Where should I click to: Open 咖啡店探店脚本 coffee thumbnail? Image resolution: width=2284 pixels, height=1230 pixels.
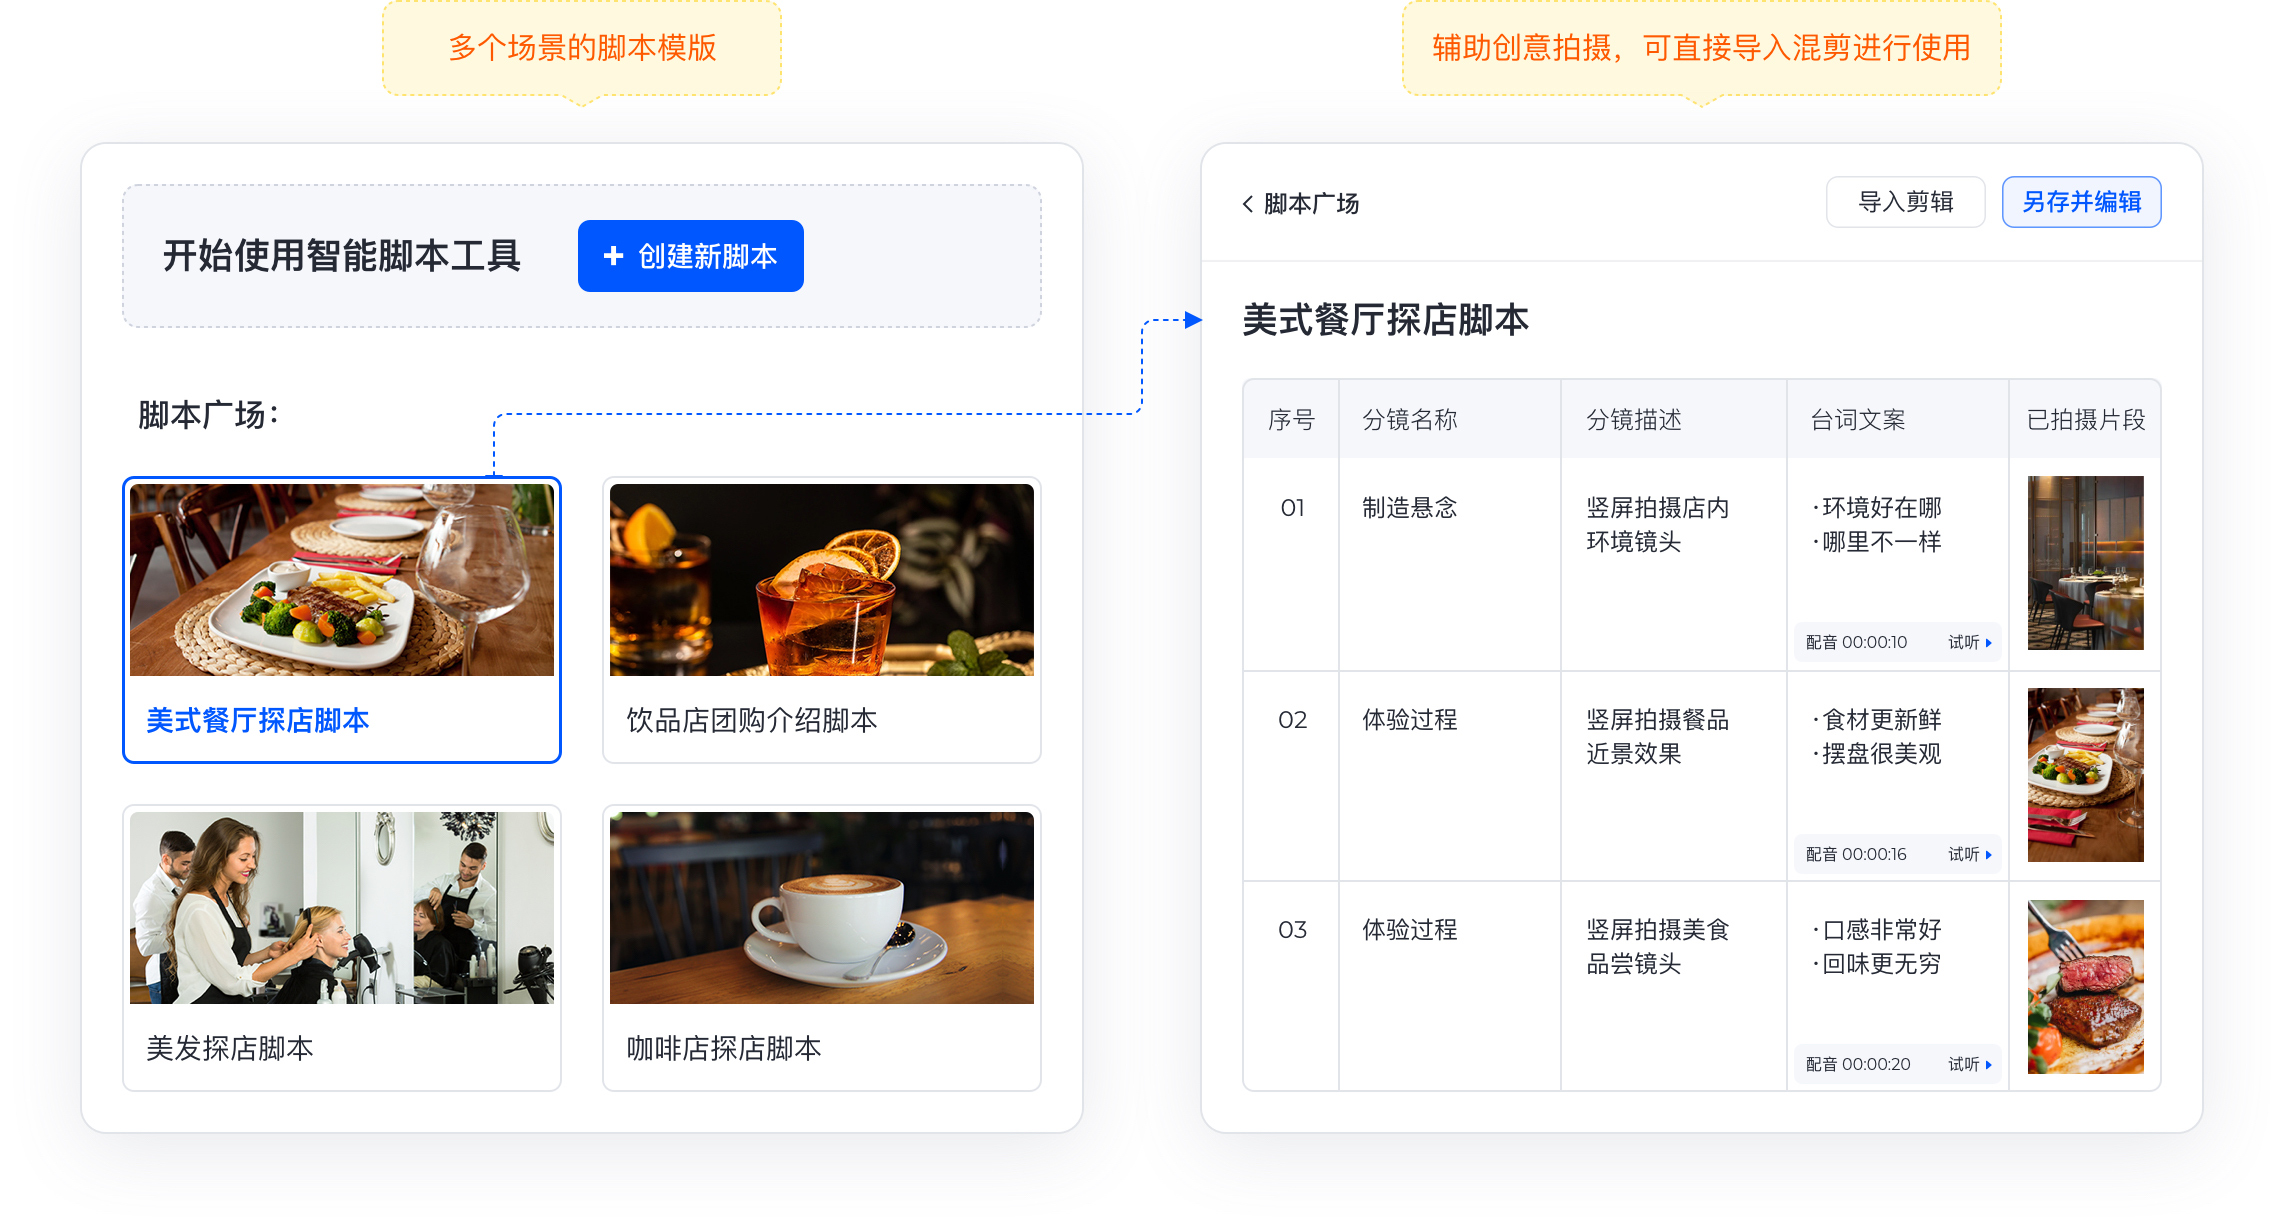(821, 908)
